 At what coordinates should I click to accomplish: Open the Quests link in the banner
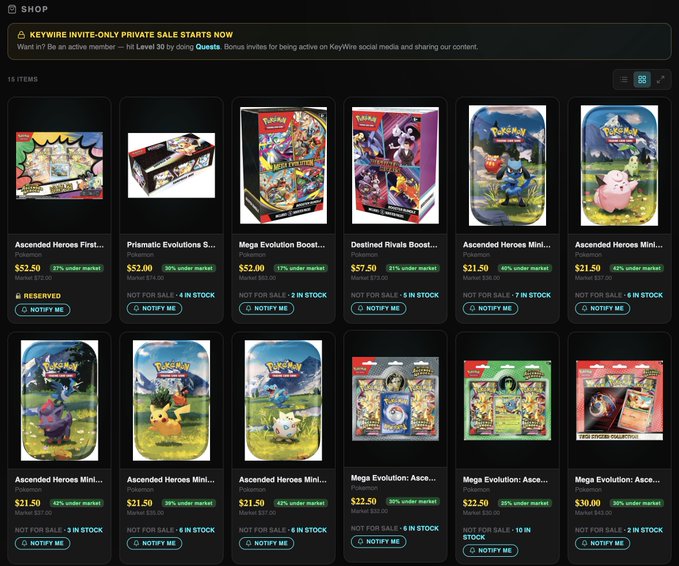click(208, 47)
